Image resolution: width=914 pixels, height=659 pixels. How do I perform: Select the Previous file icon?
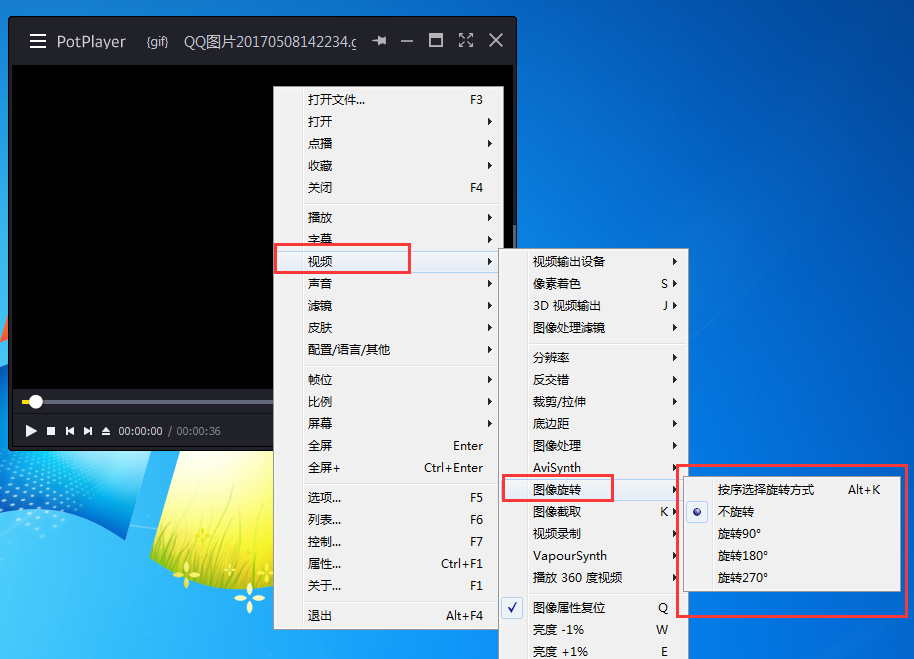point(70,431)
